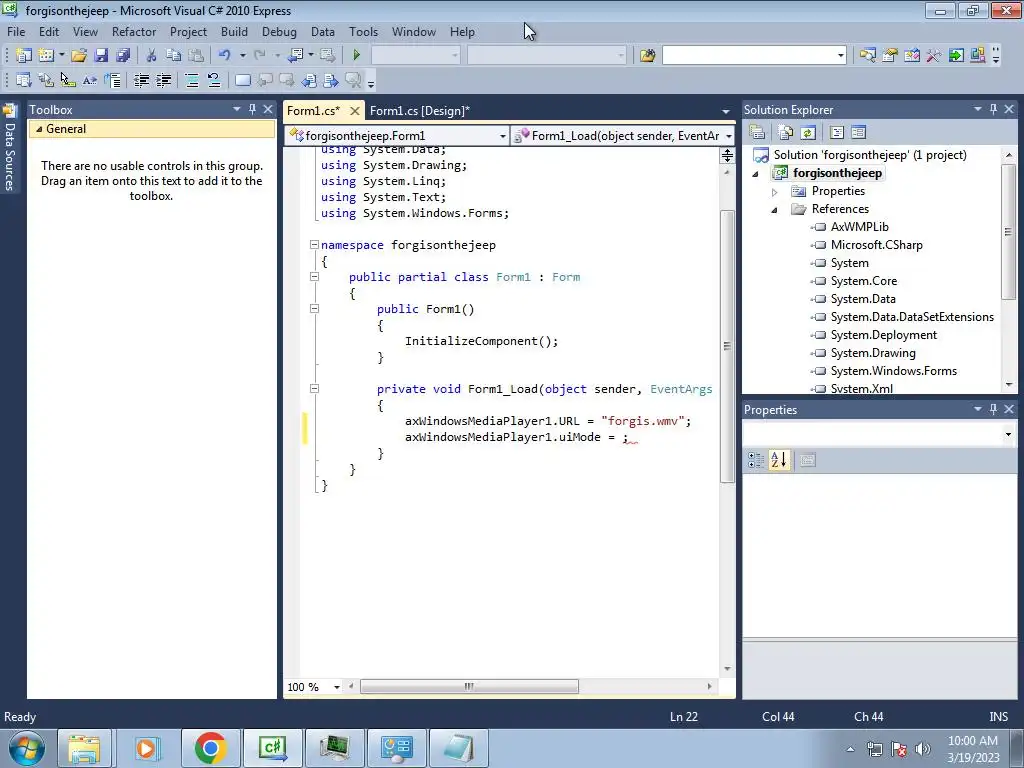Open the File menu
Image resolution: width=1024 pixels, height=768 pixels.
pos(16,32)
